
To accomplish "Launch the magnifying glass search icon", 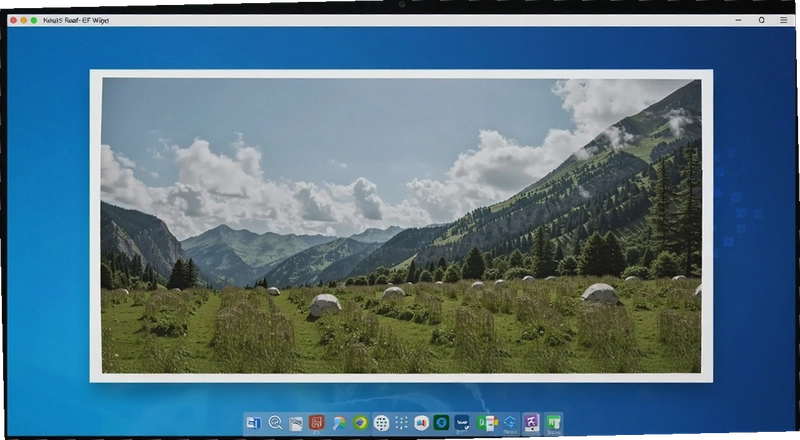I will pos(276,423).
